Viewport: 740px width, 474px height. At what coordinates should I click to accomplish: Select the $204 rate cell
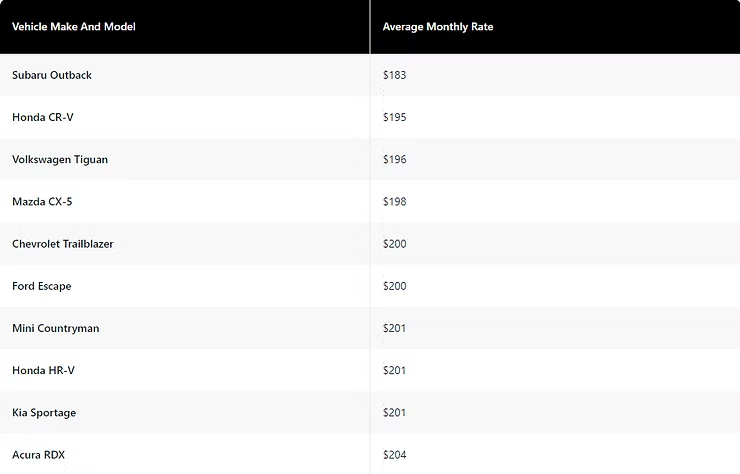point(394,455)
